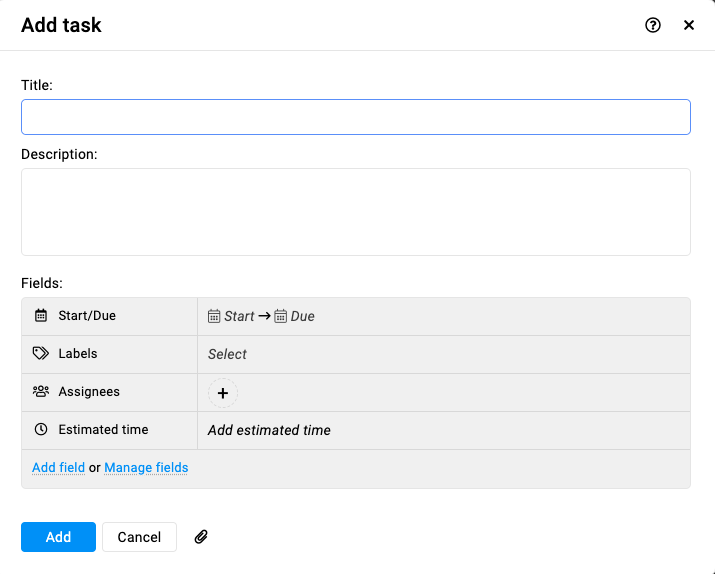The image size is (715, 574).
Task: Open the Add field link
Action: tap(58, 468)
